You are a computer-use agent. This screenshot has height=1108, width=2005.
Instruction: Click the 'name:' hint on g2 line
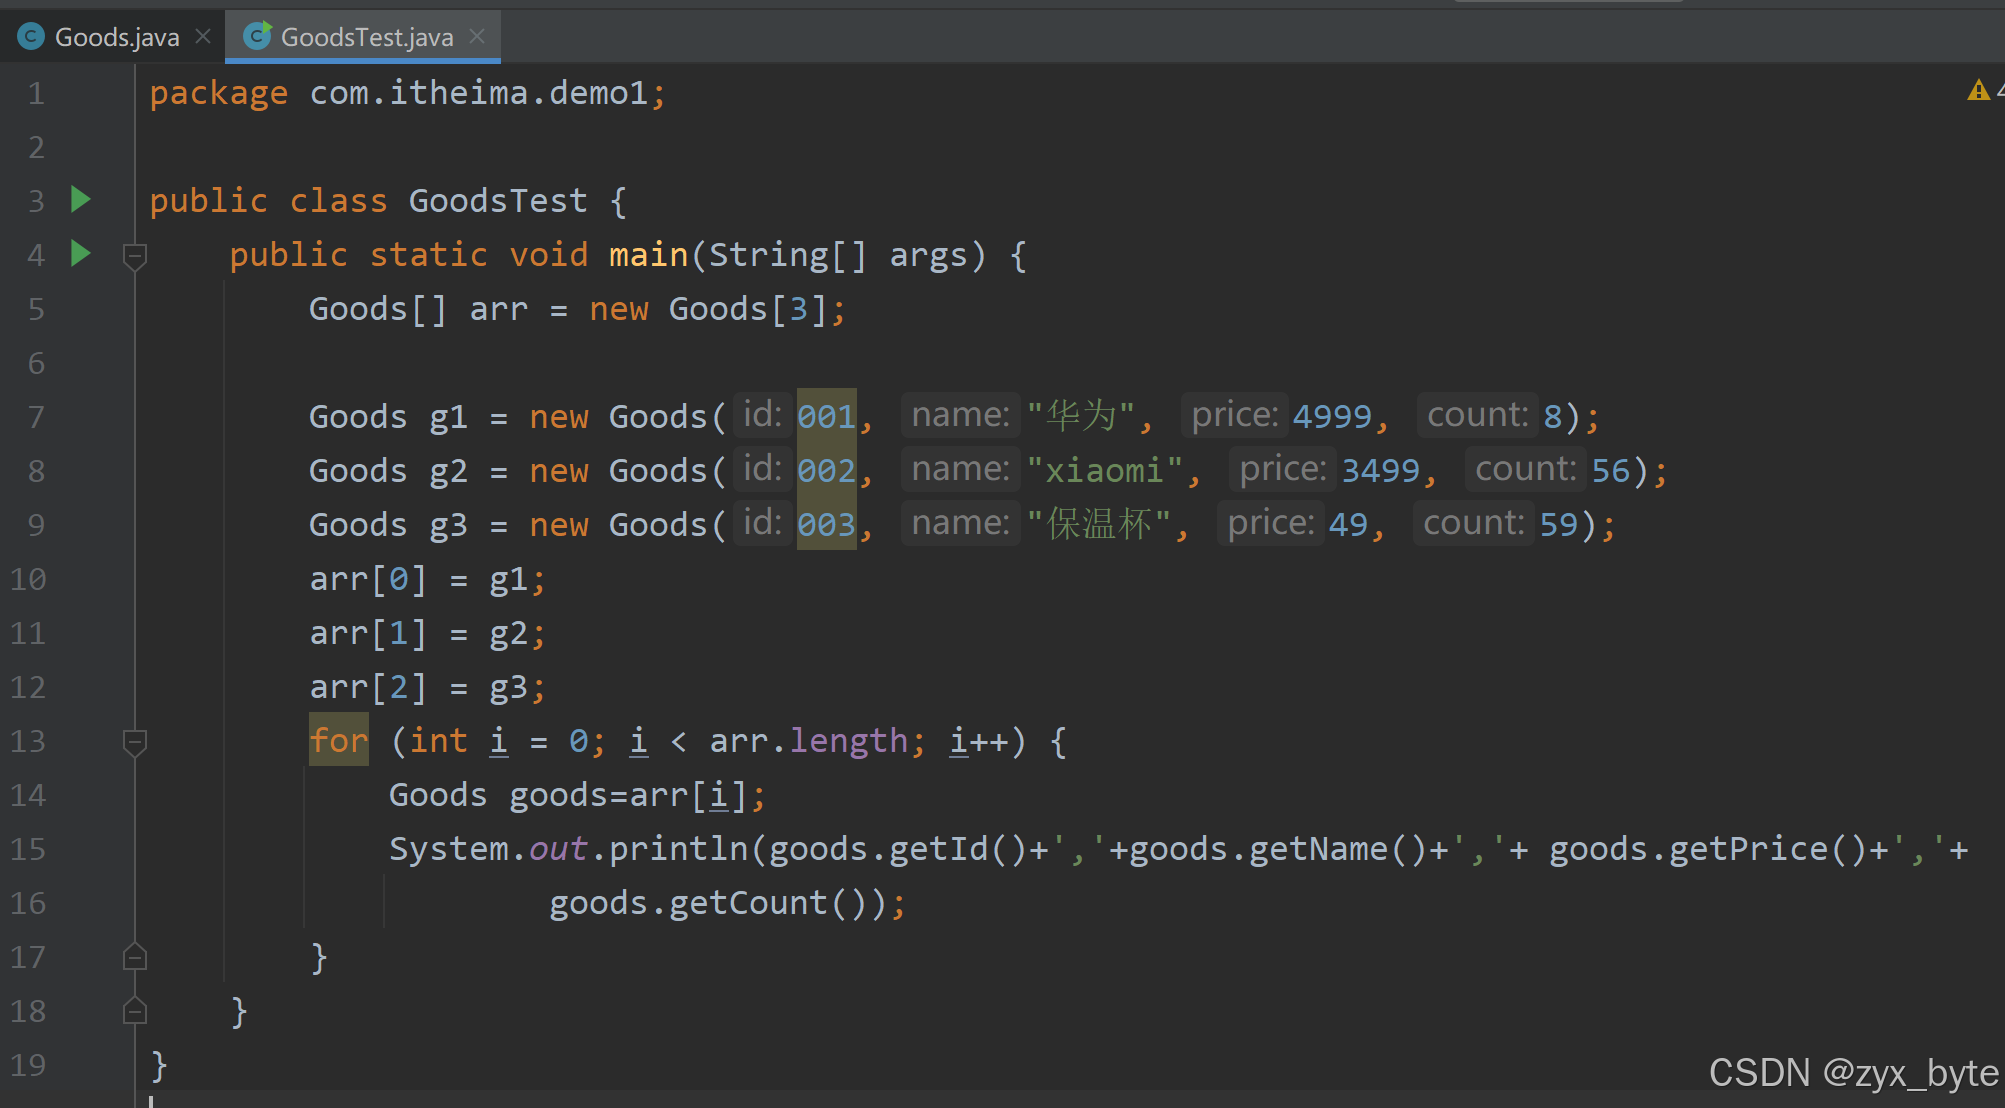click(x=960, y=469)
